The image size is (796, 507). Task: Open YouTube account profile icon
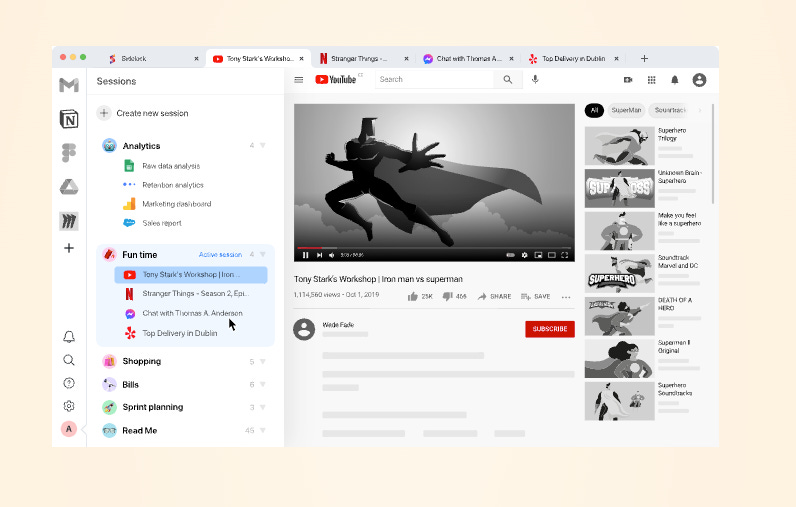(699, 80)
